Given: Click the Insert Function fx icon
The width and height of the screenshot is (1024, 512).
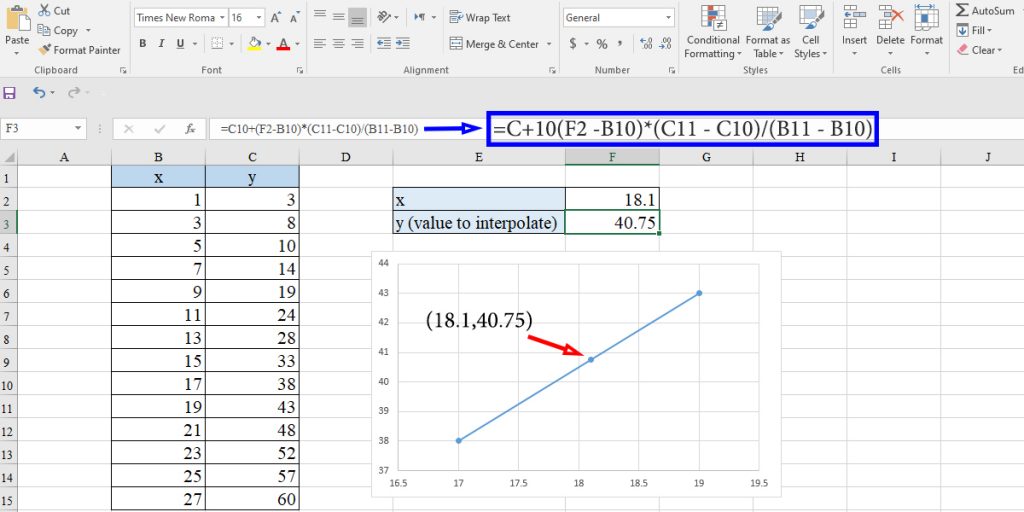Looking at the screenshot, I should point(190,129).
